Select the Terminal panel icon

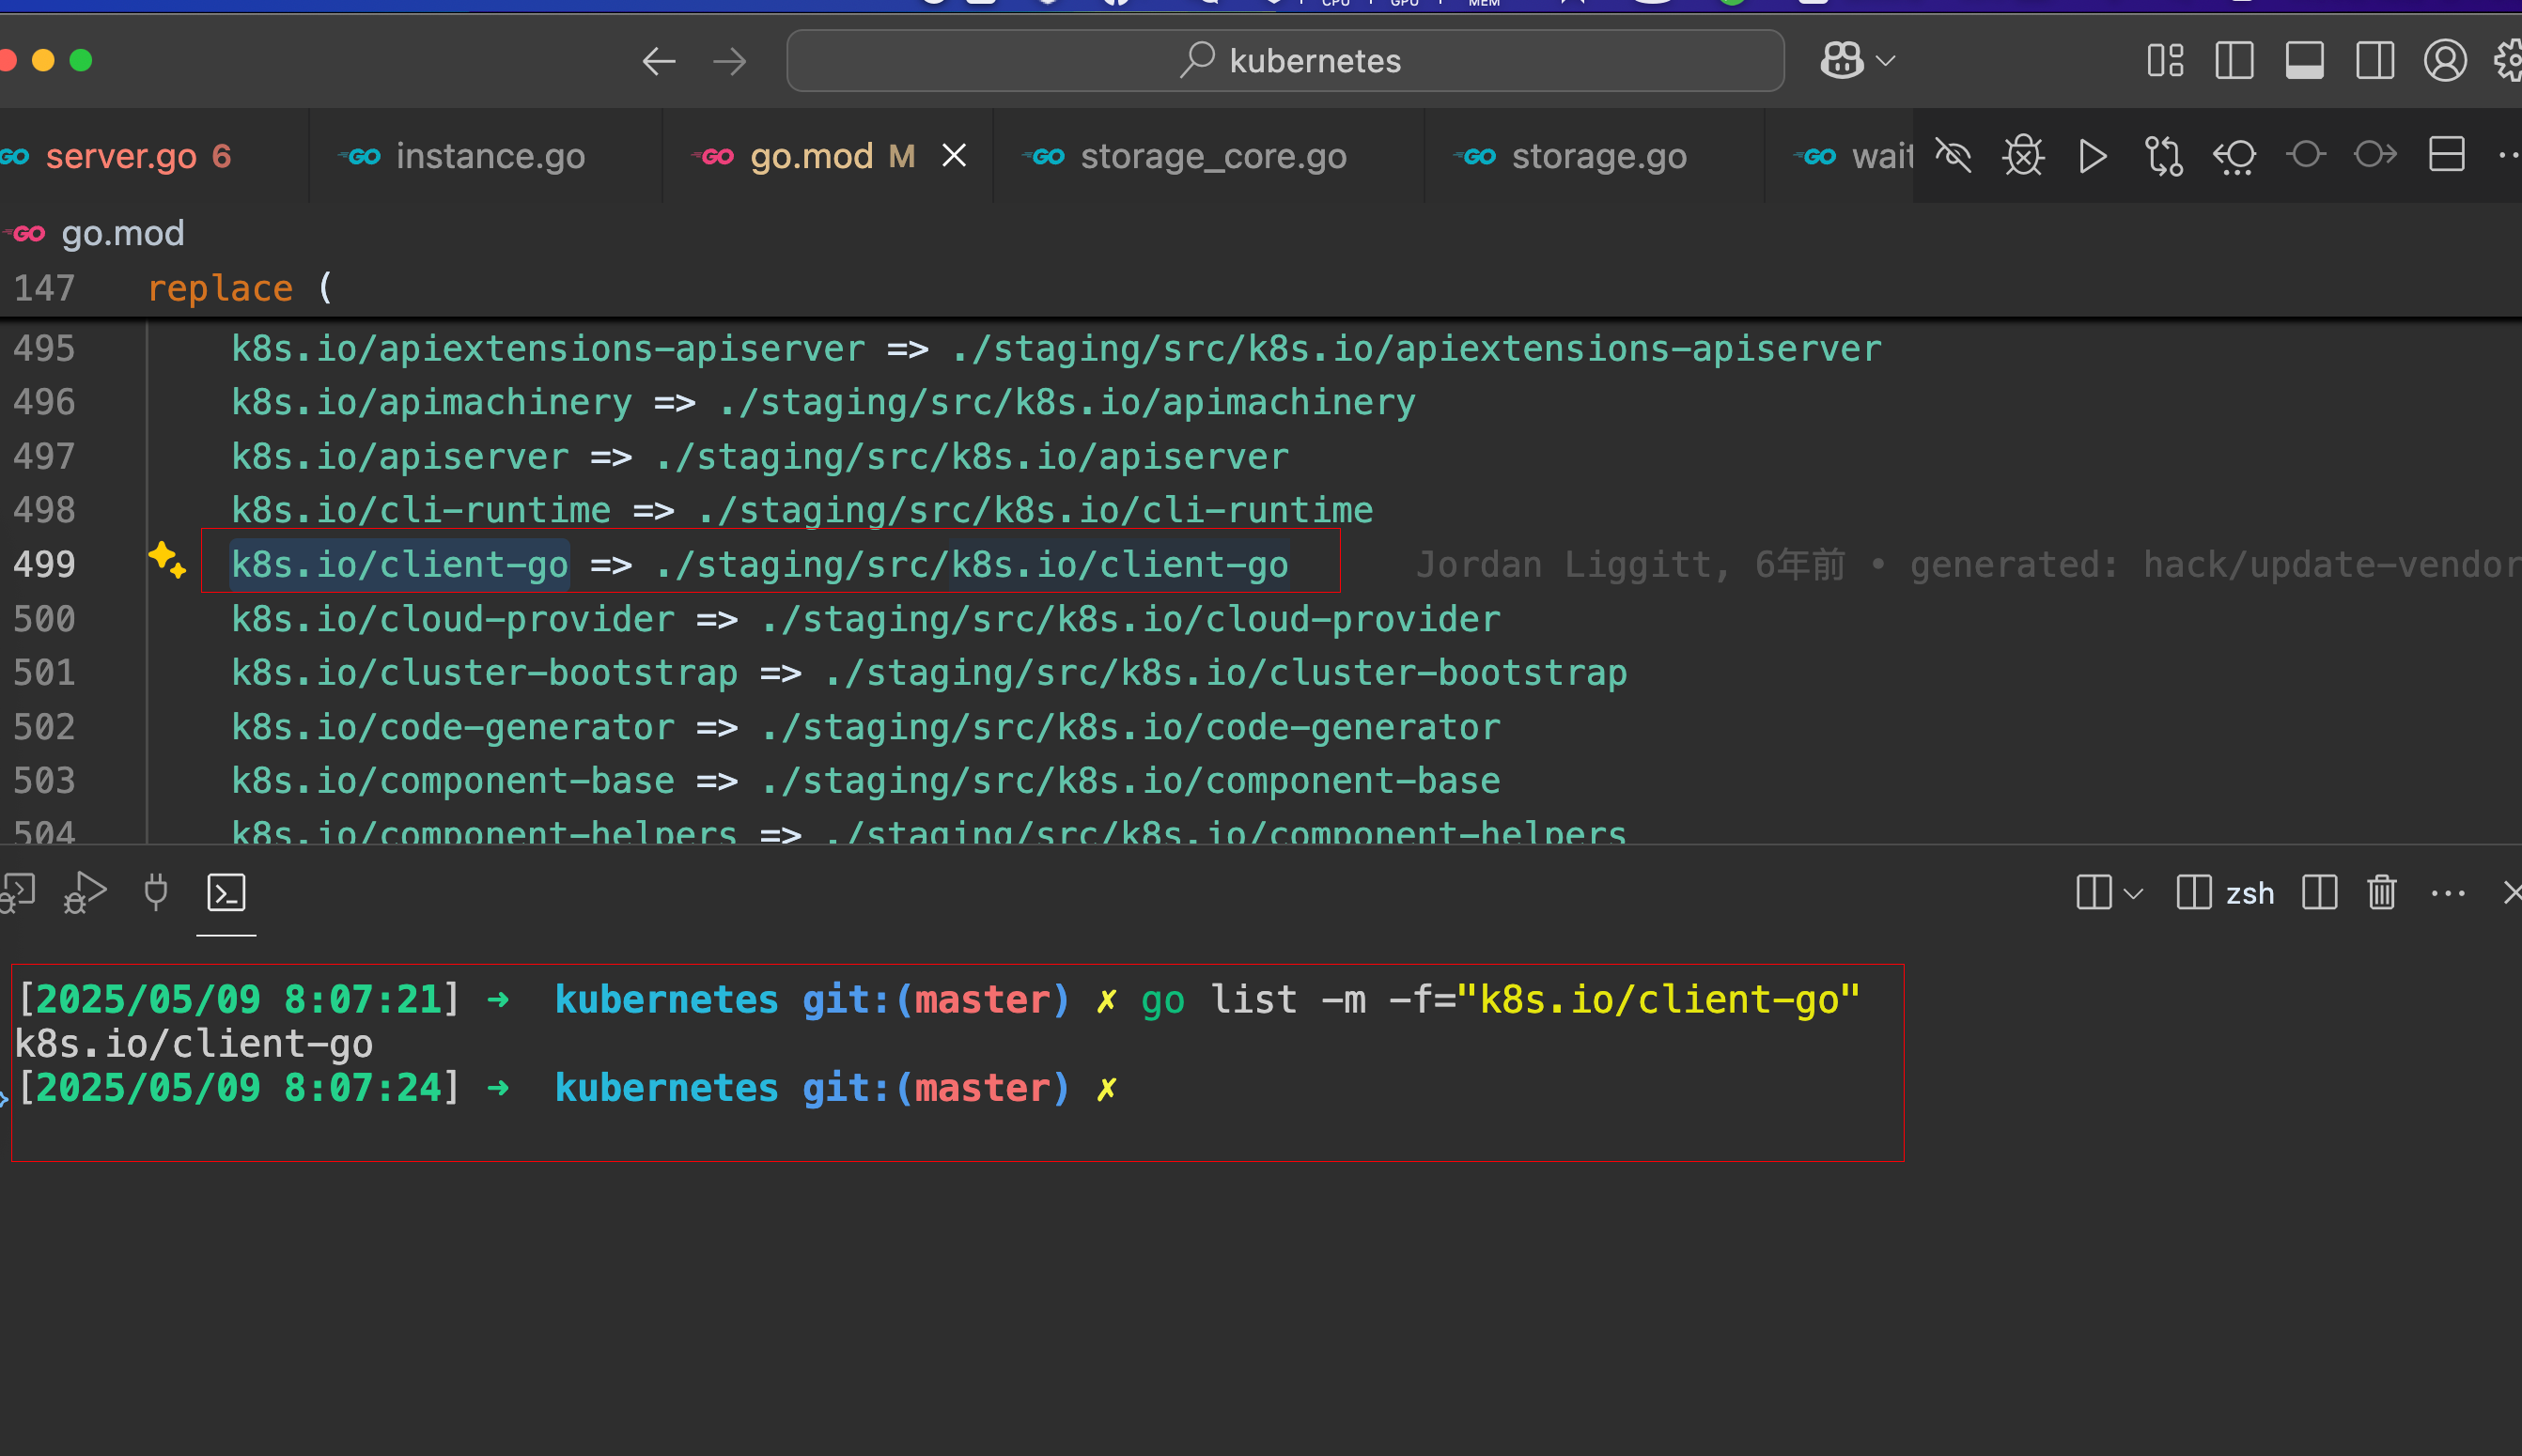pyautogui.click(x=226, y=892)
